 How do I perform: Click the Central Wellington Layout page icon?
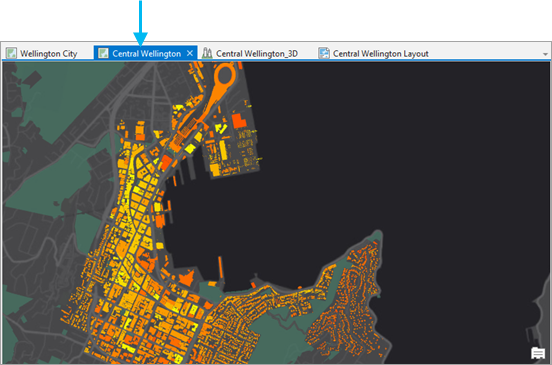tap(324, 53)
